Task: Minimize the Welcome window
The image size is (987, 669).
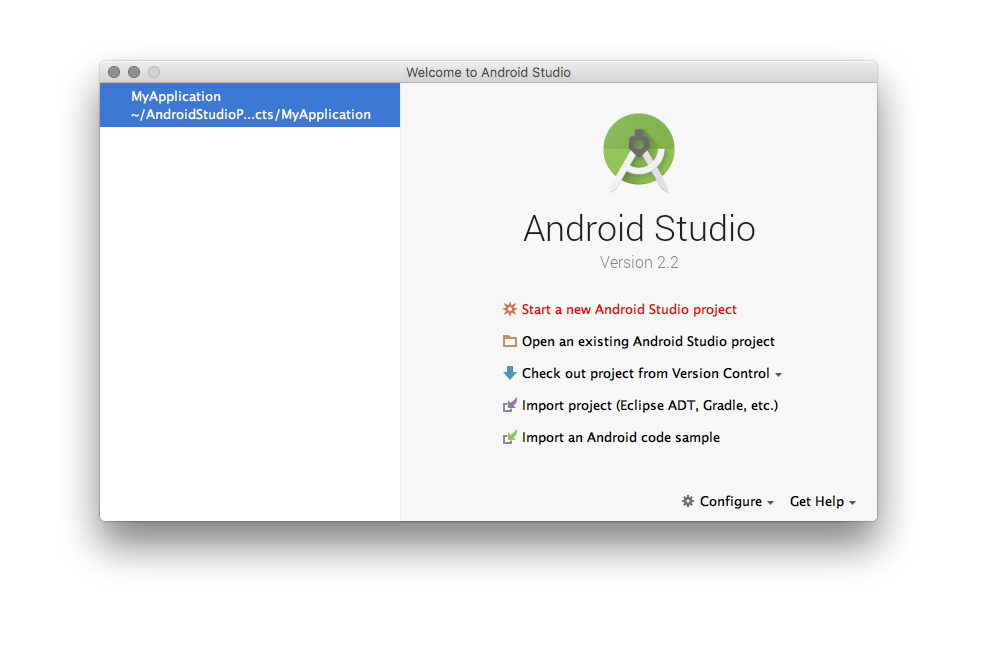Action: pos(134,72)
